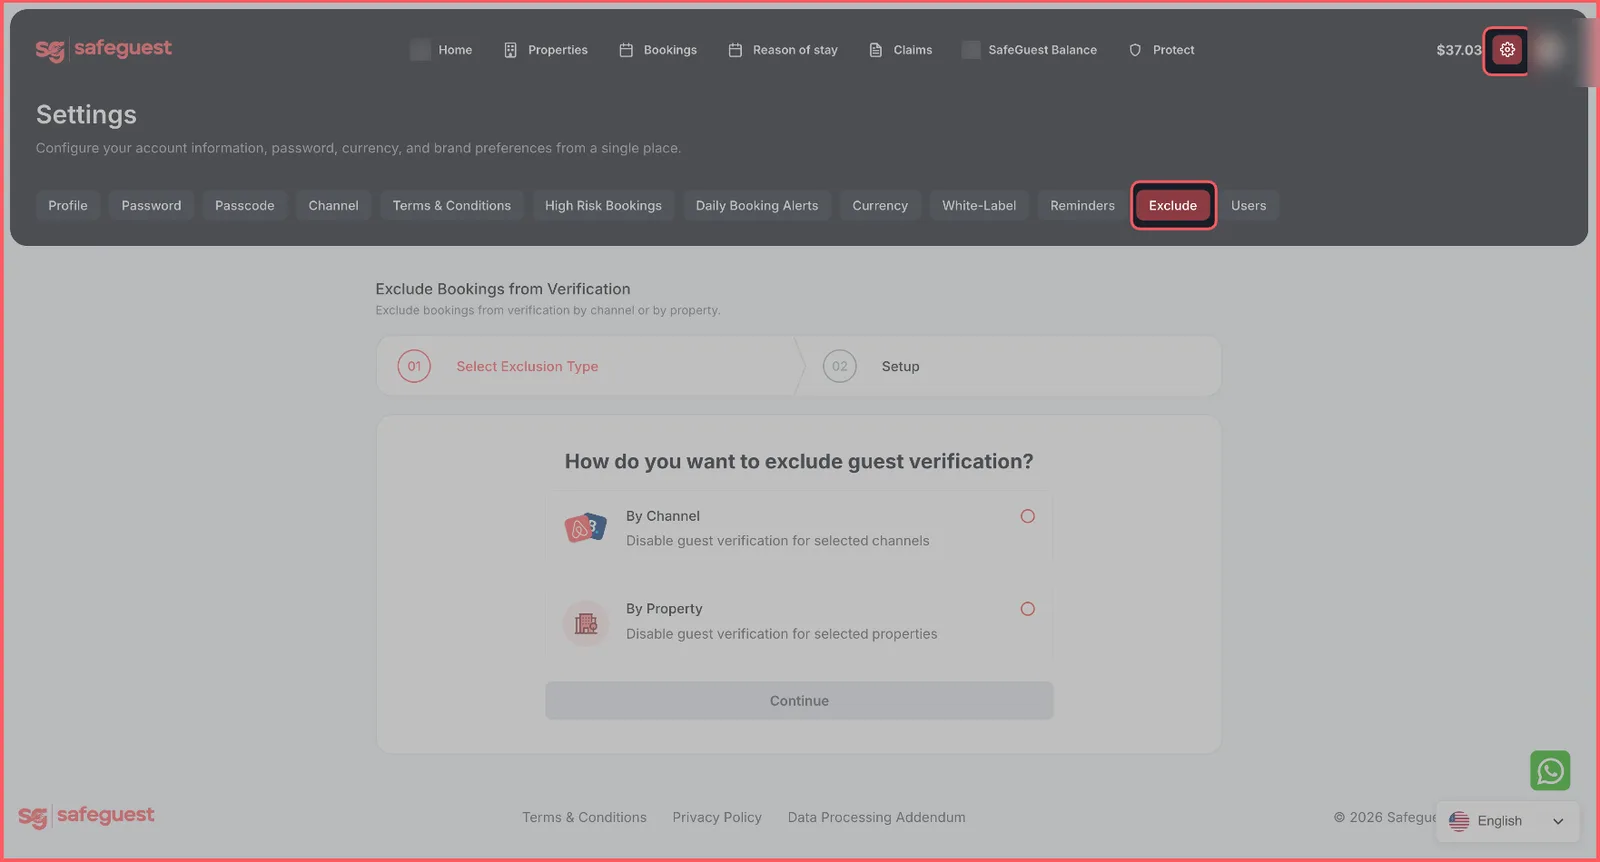Click the Bookings calendar icon
Image resolution: width=1600 pixels, height=862 pixels.
pos(626,50)
